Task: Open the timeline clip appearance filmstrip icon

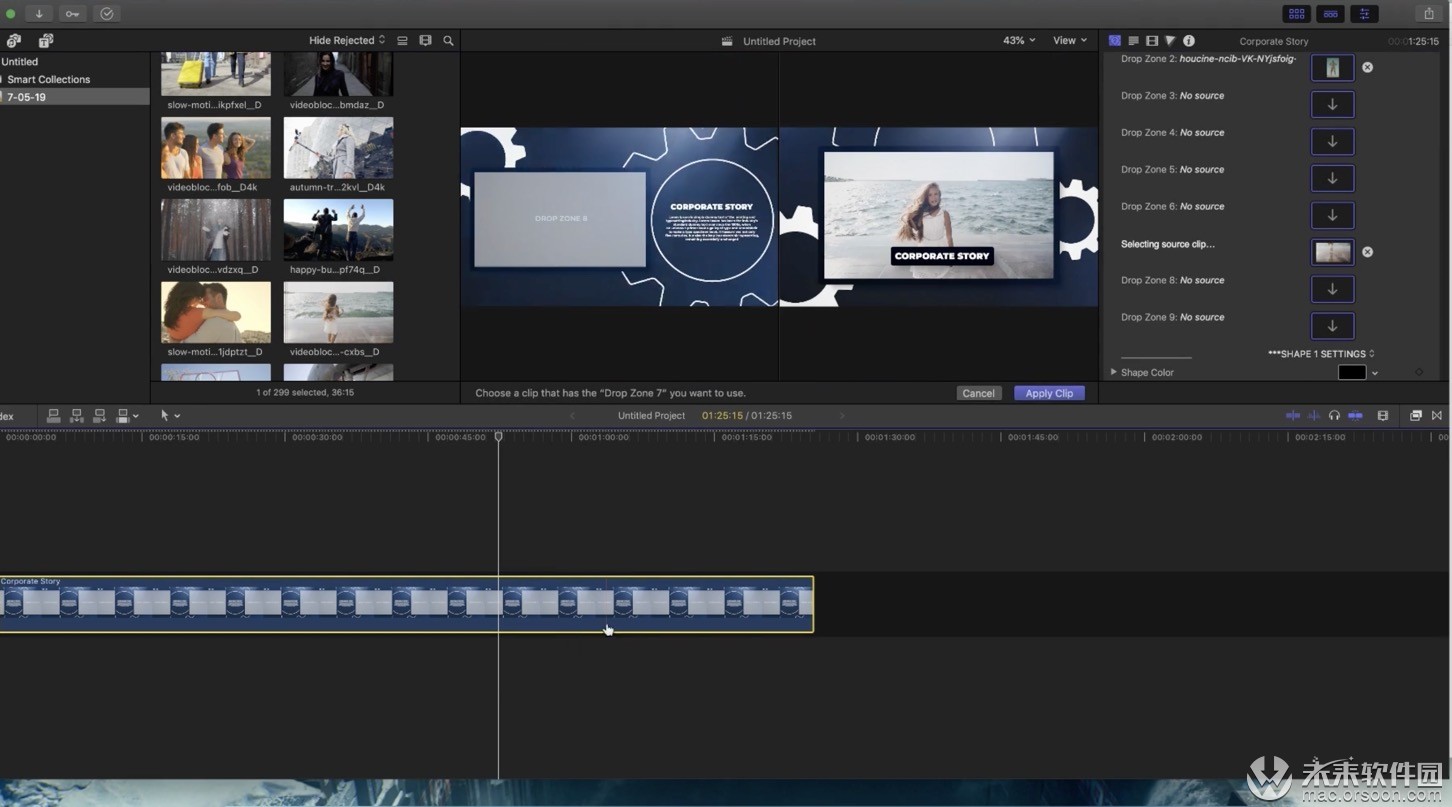Action: tap(1383, 415)
